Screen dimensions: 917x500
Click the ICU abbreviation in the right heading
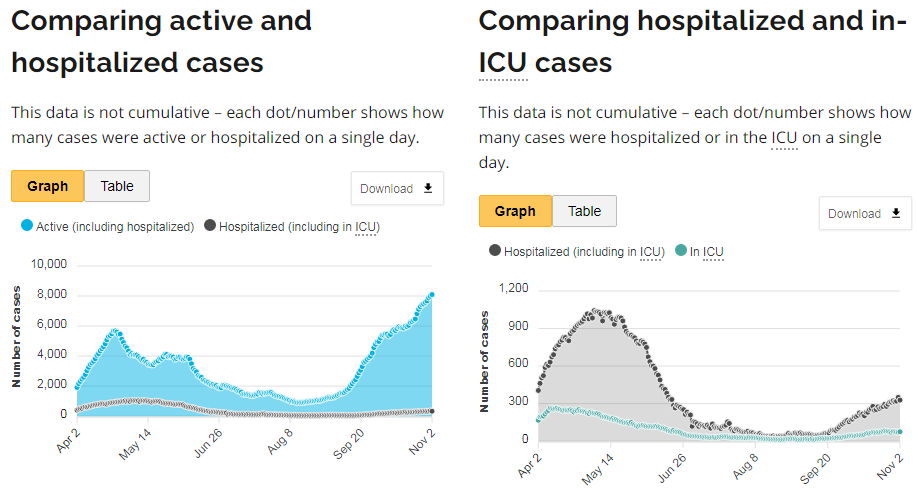(503, 63)
